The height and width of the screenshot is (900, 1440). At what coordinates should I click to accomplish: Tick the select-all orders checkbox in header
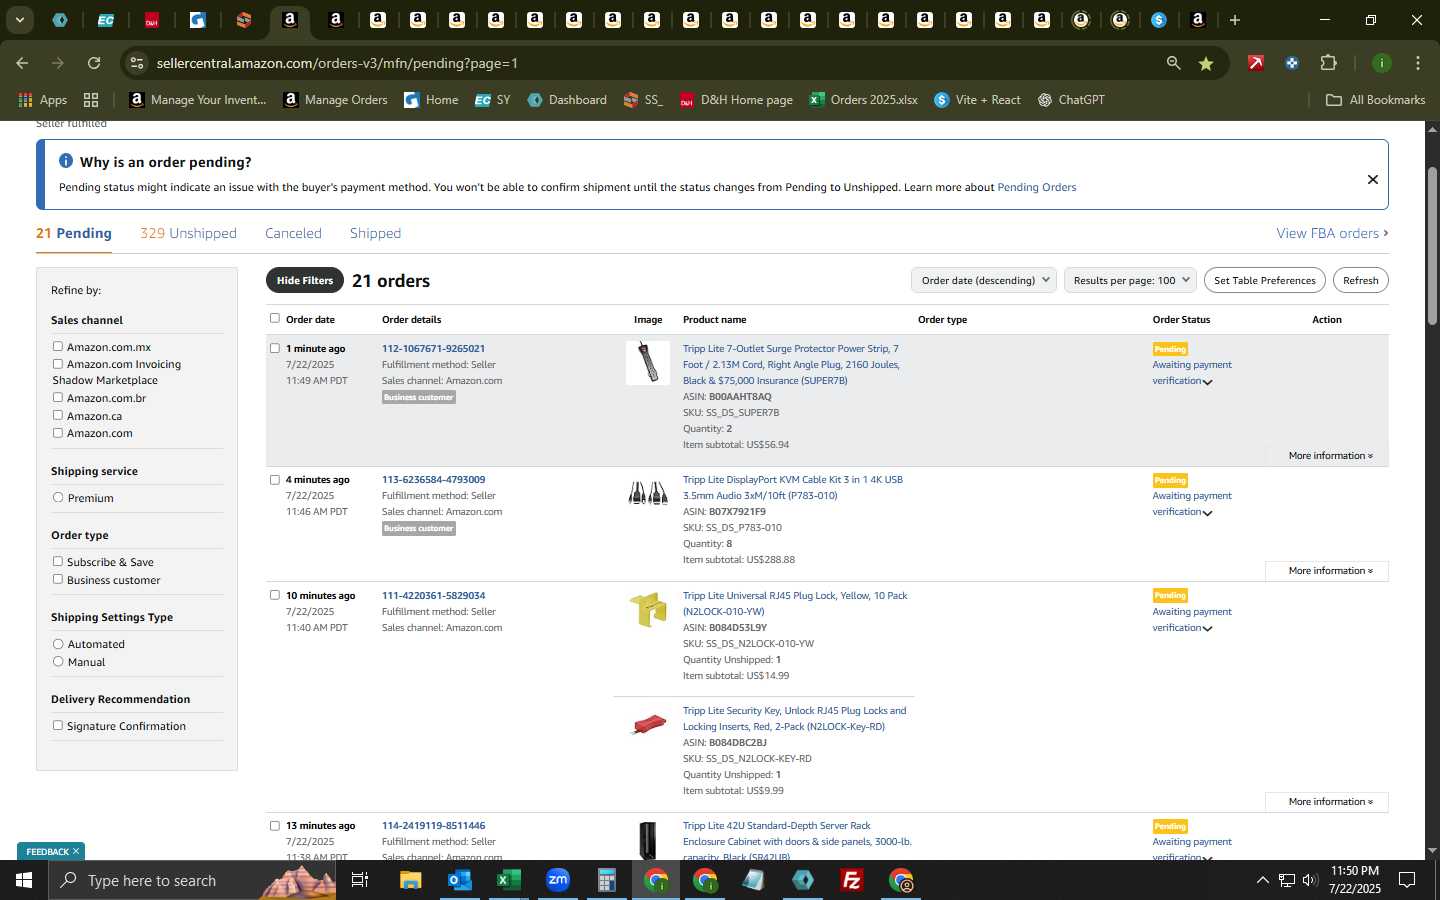click(x=275, y=318)
